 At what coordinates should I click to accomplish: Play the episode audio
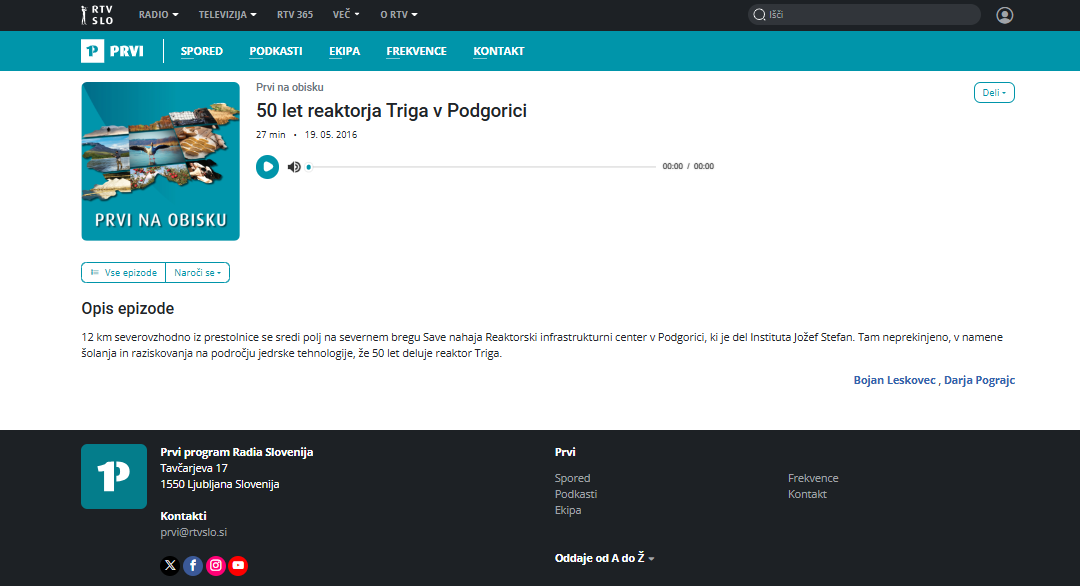267,167
